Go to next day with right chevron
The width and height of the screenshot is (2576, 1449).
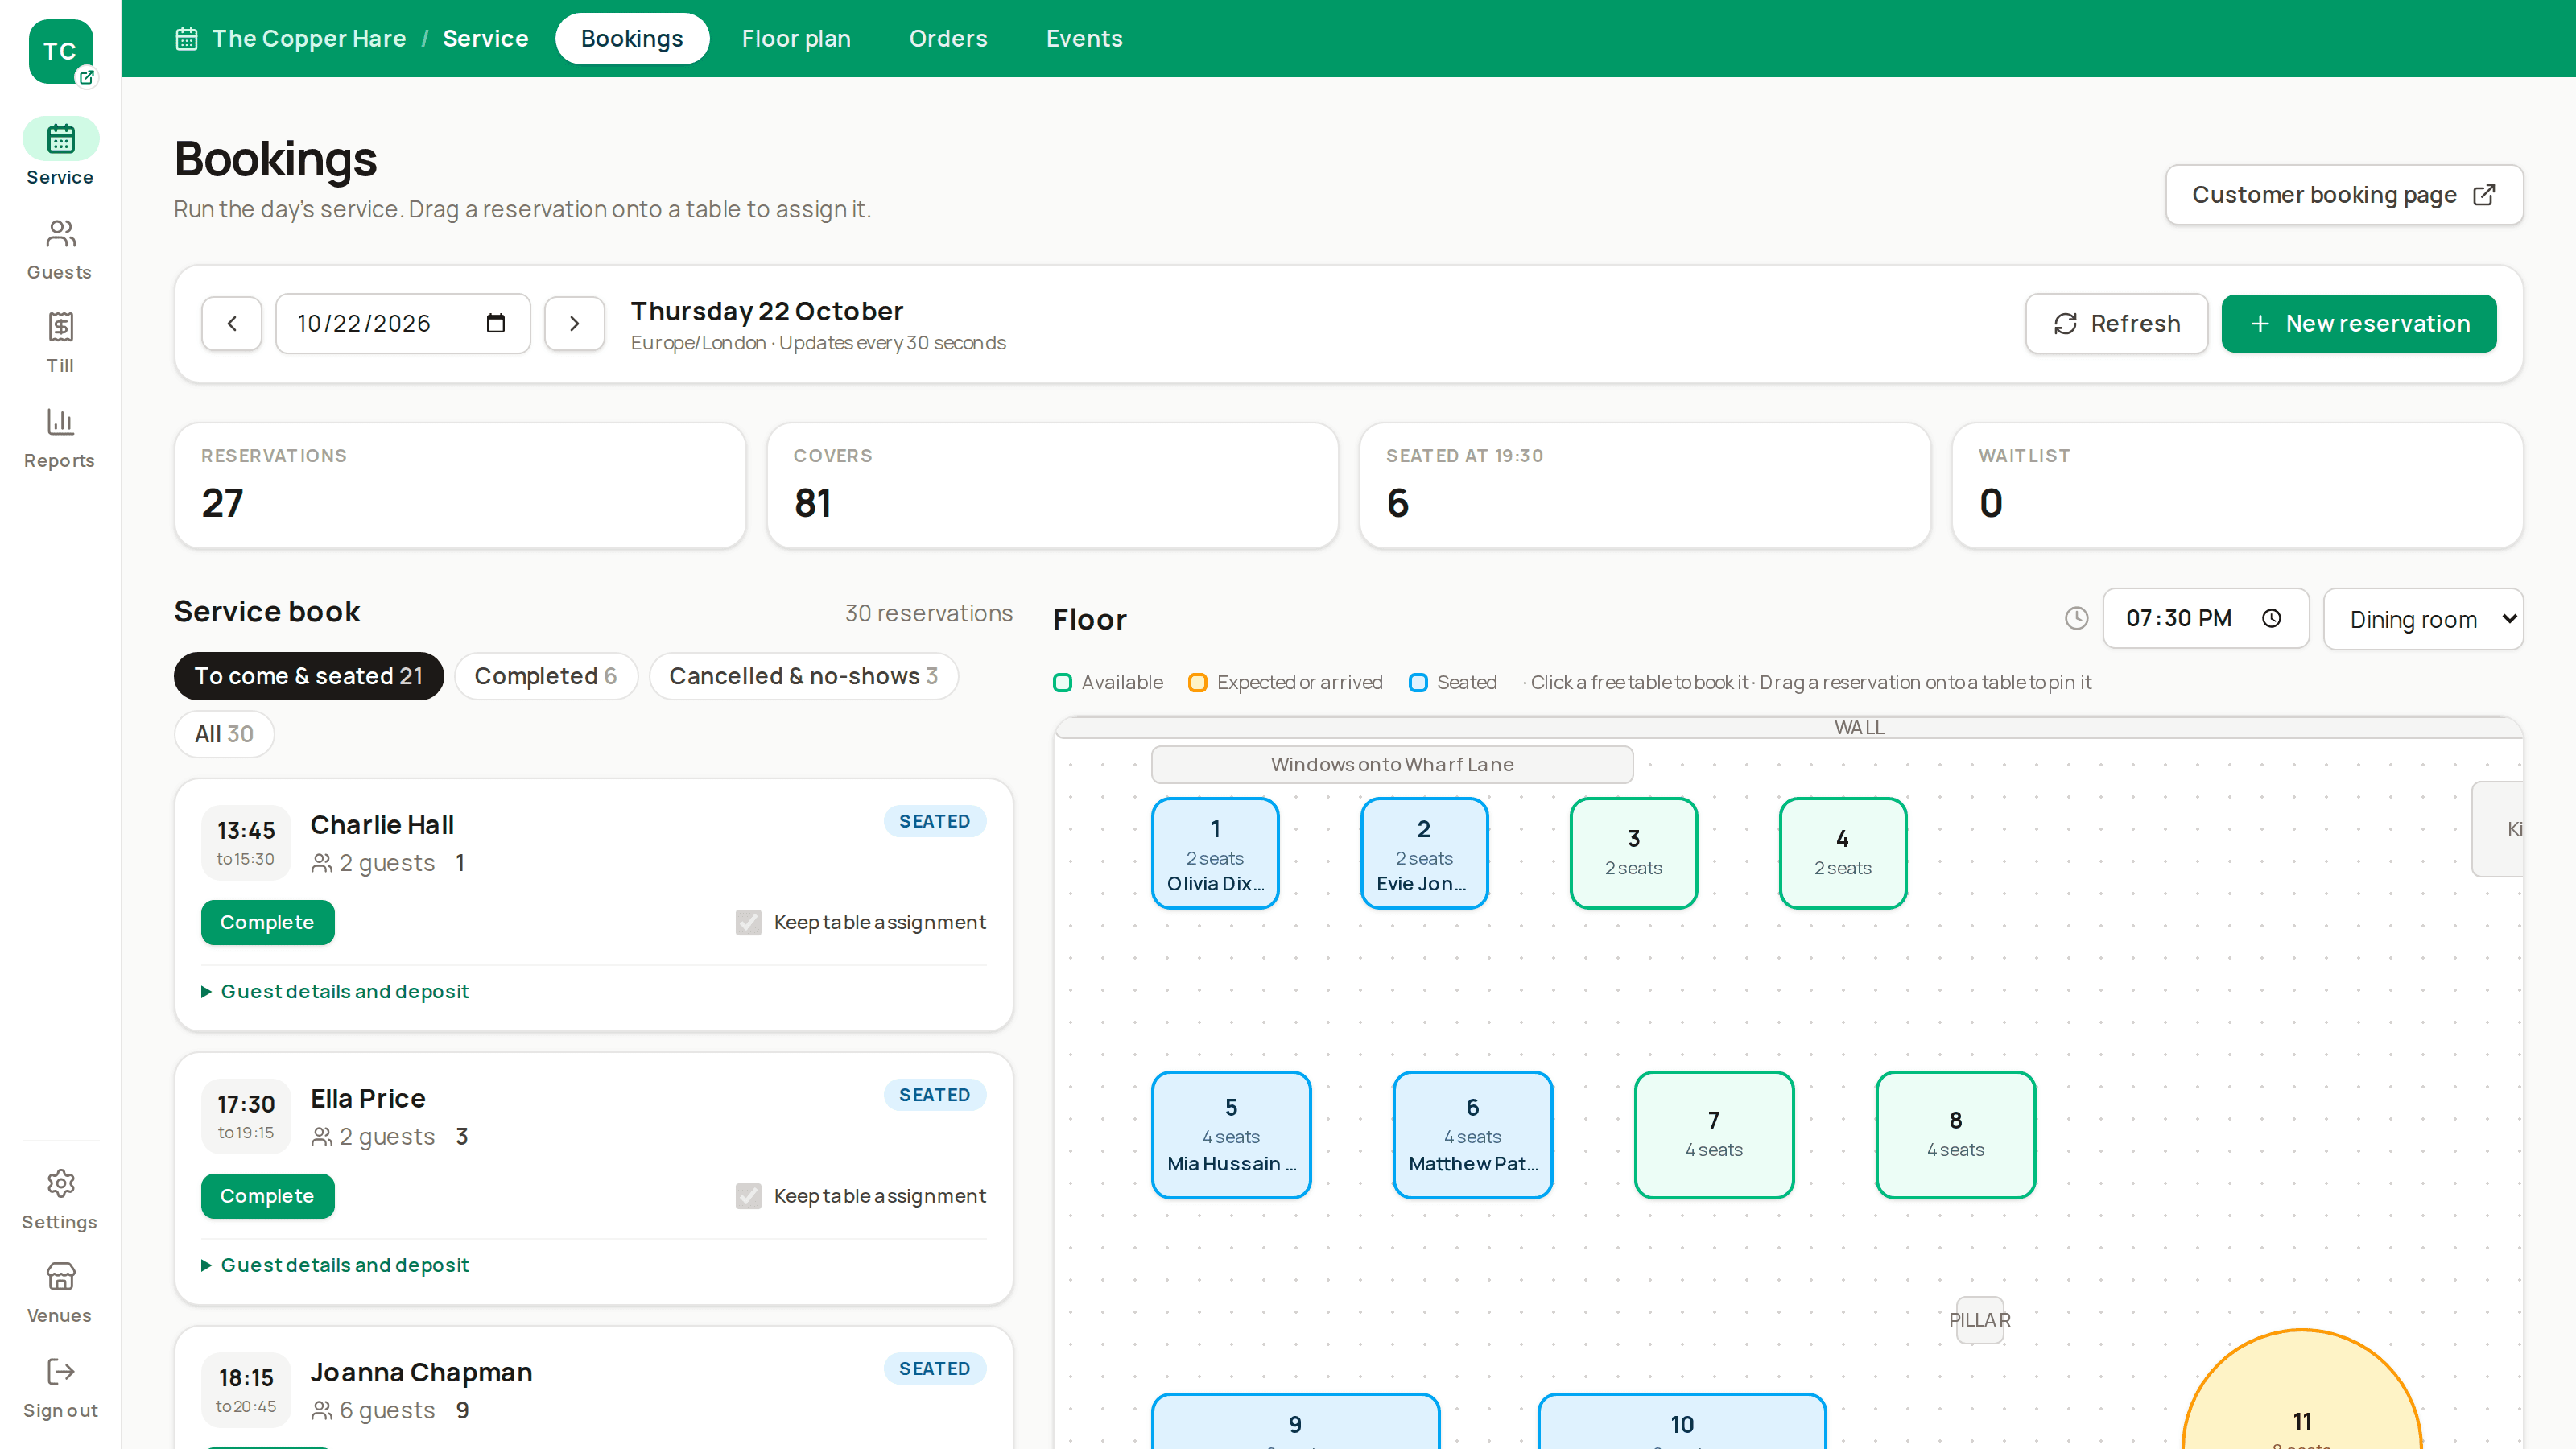pos(574,323)
